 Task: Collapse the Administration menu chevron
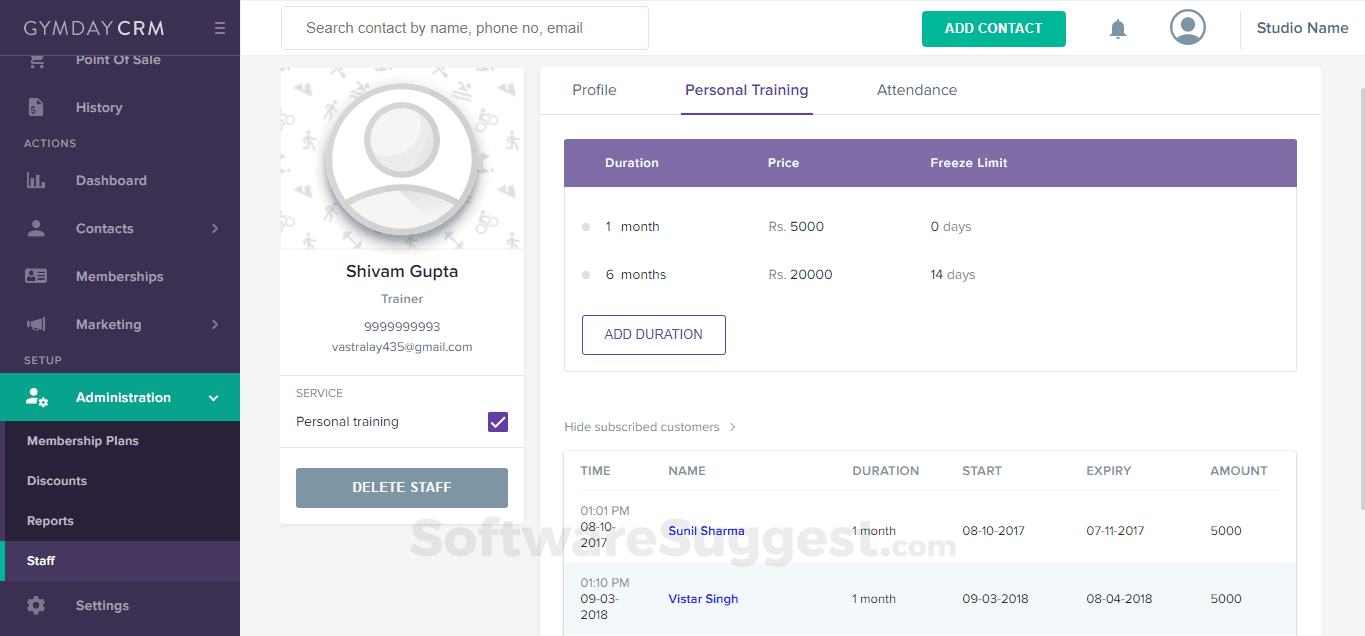coord(213,398)
